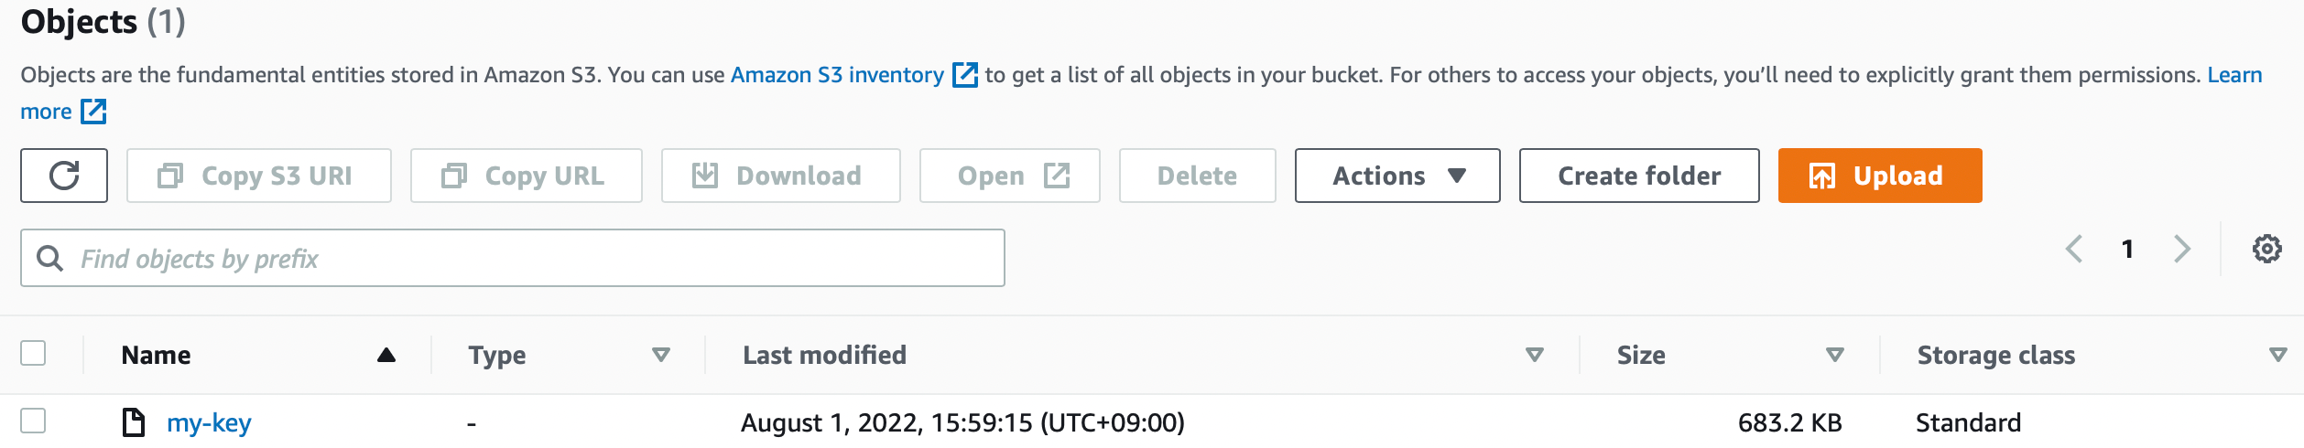The height and width of the screenshot is (448, 2304).
Task: Sort by the Last modified column arrow
Action: point(1534,355)
